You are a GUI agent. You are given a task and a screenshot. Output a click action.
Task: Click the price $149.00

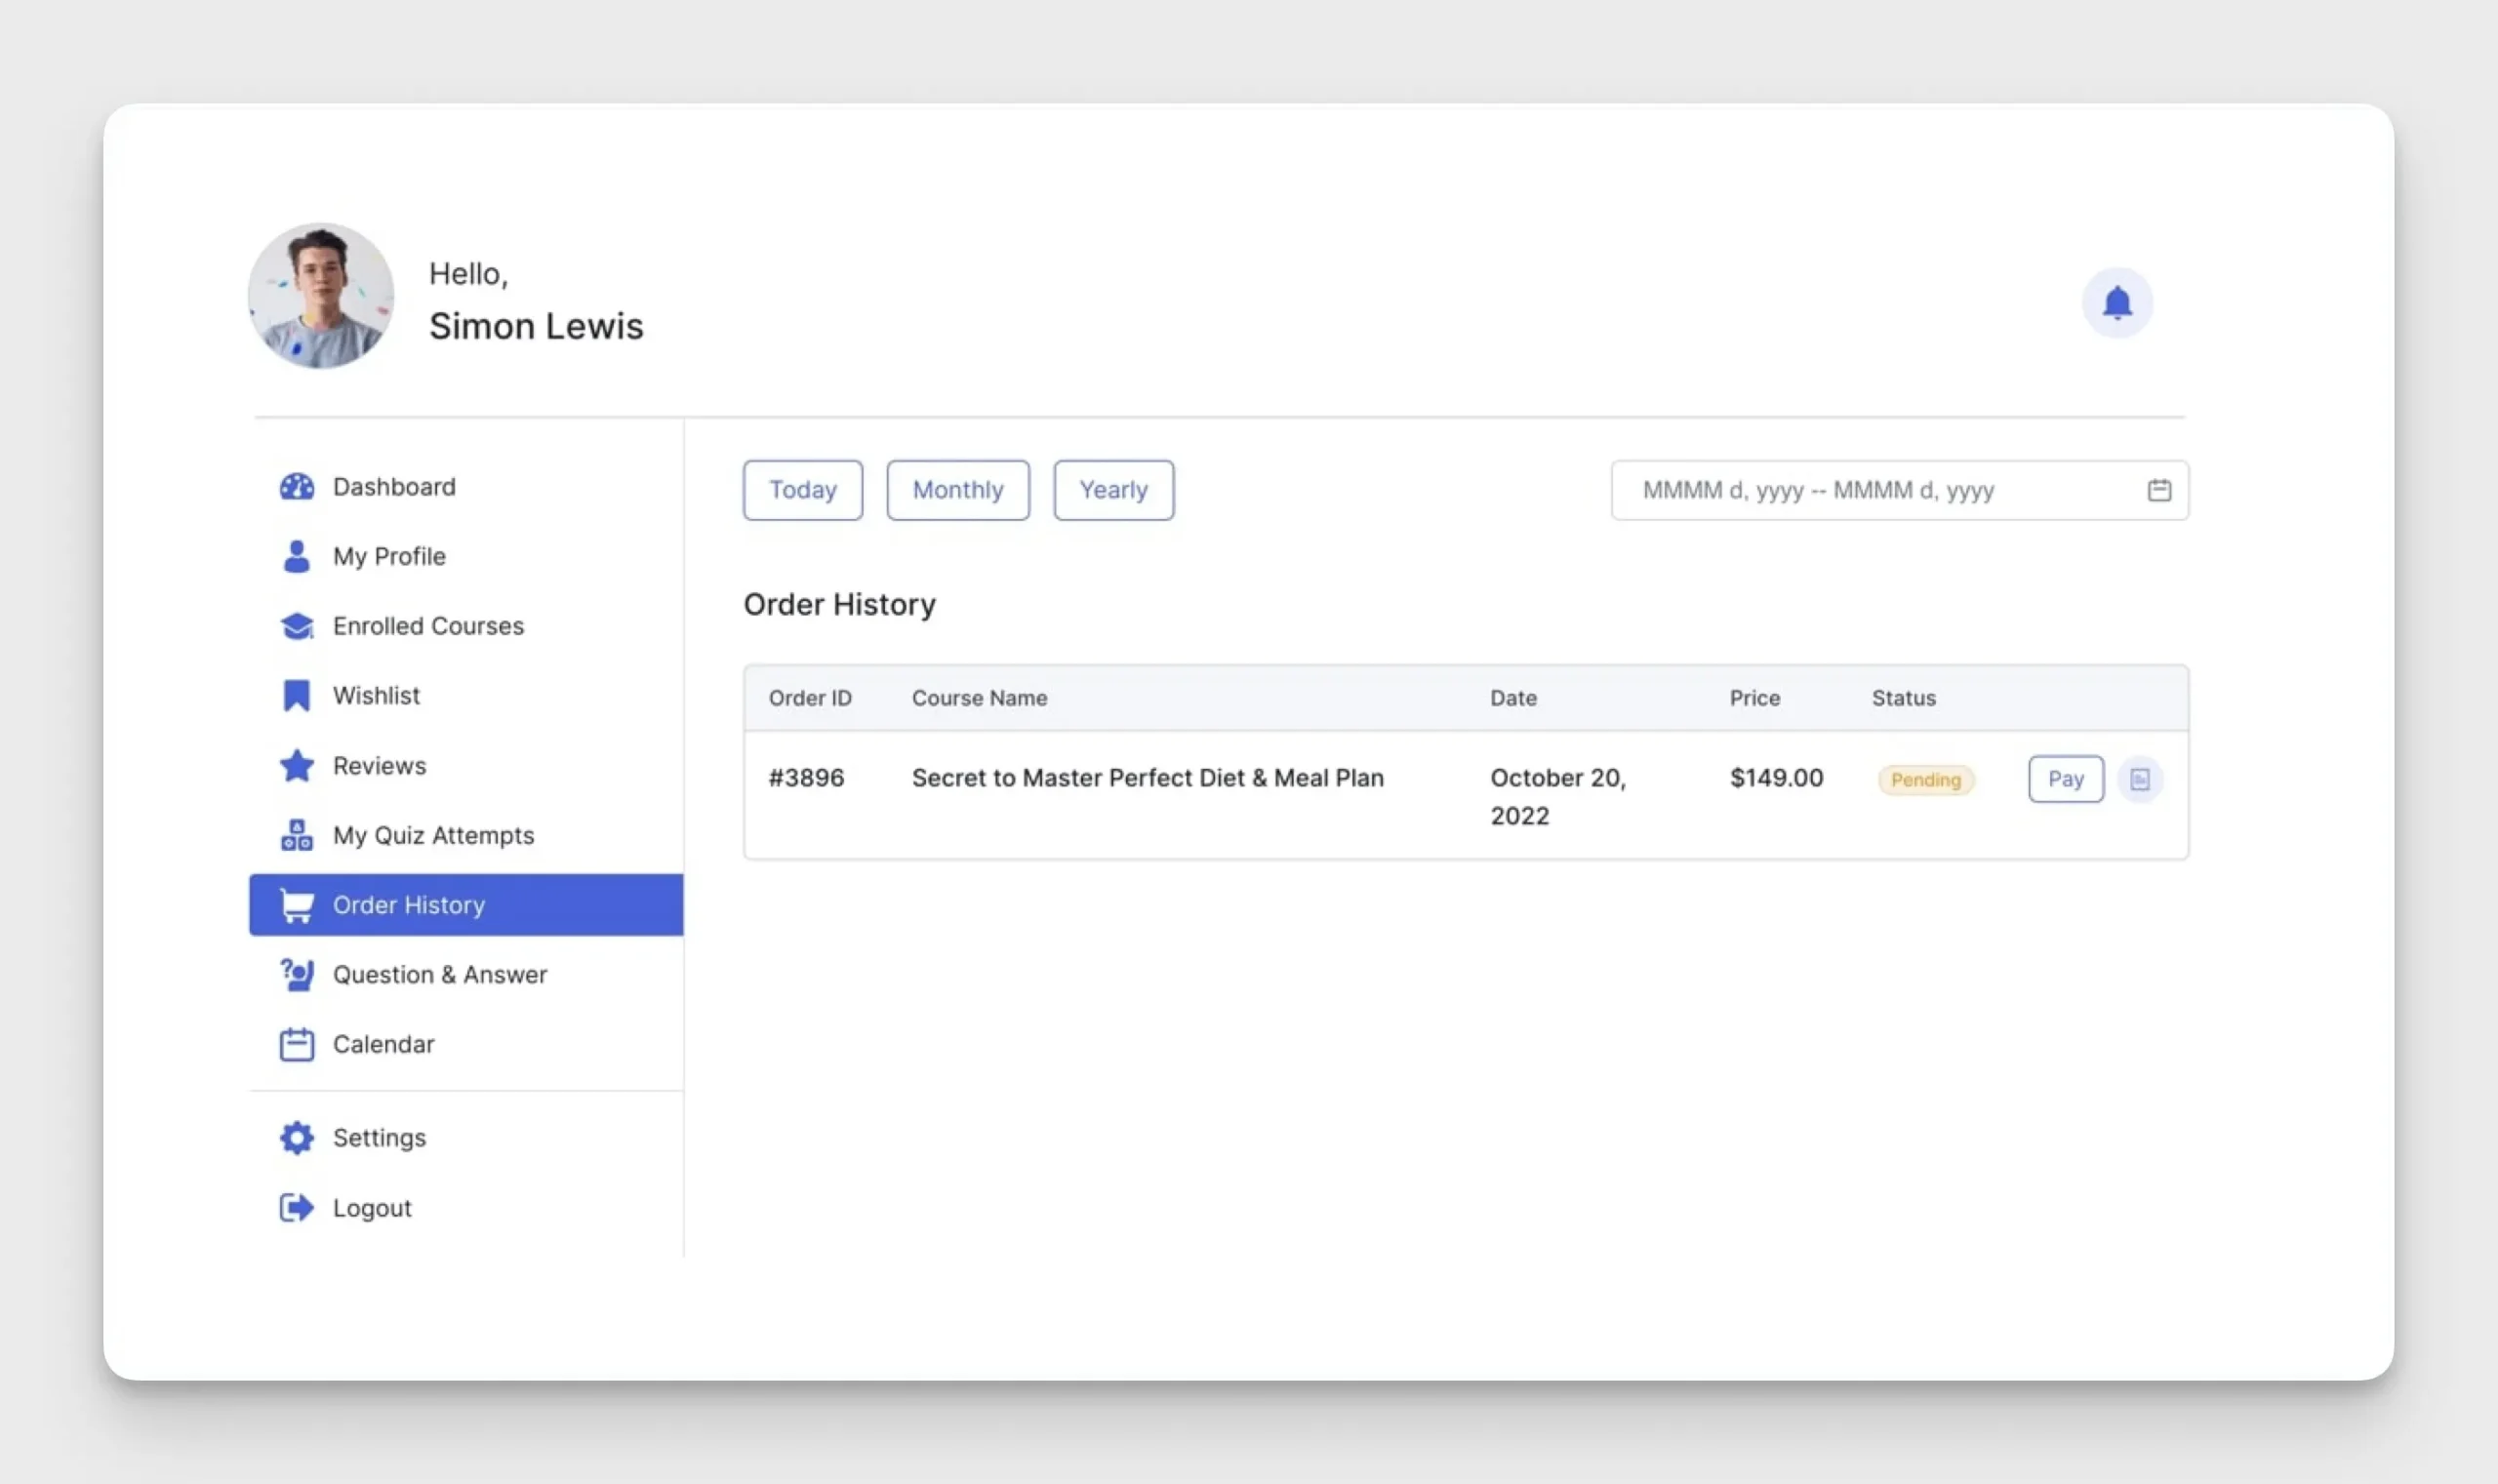[1777, 778]
